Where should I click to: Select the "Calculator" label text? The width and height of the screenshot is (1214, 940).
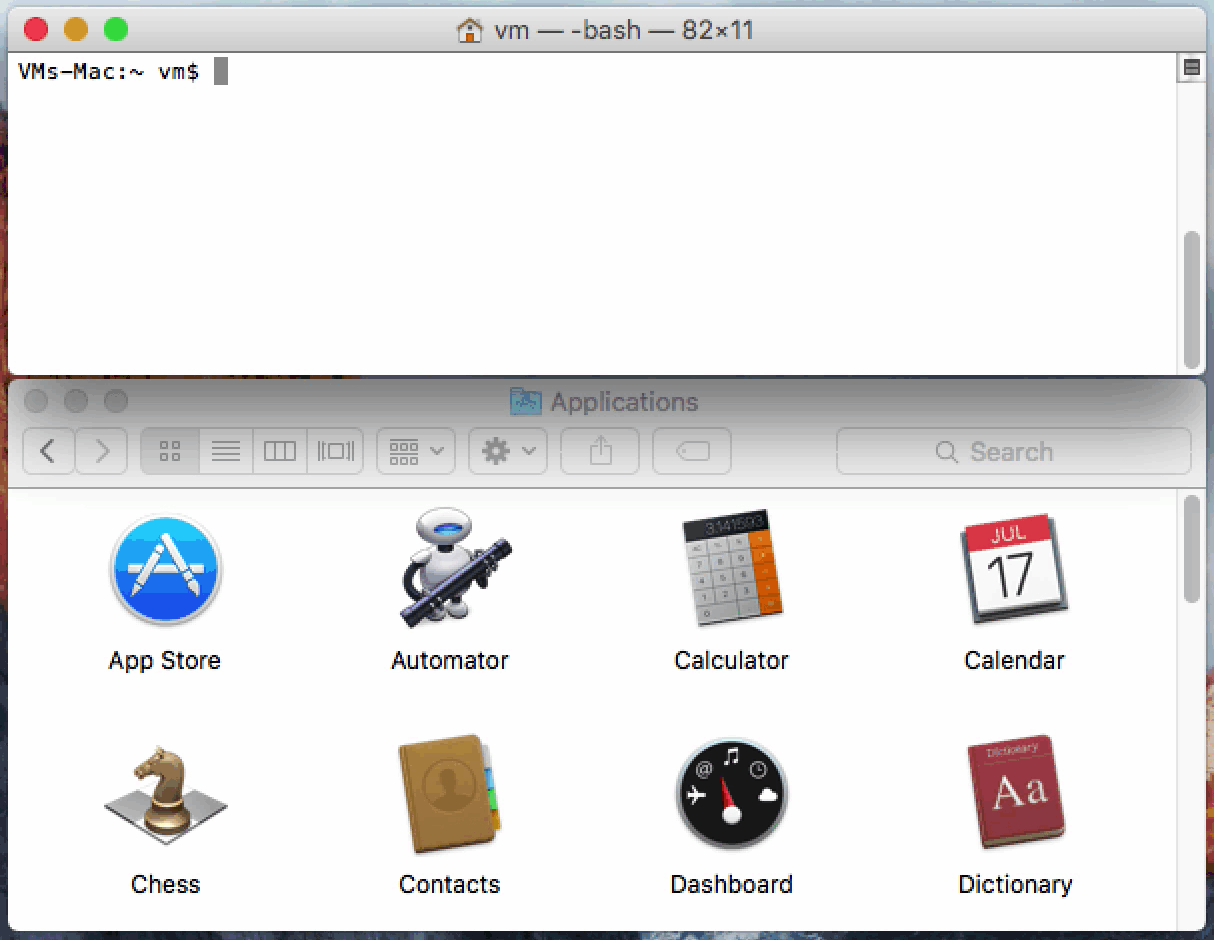point(731,661)
